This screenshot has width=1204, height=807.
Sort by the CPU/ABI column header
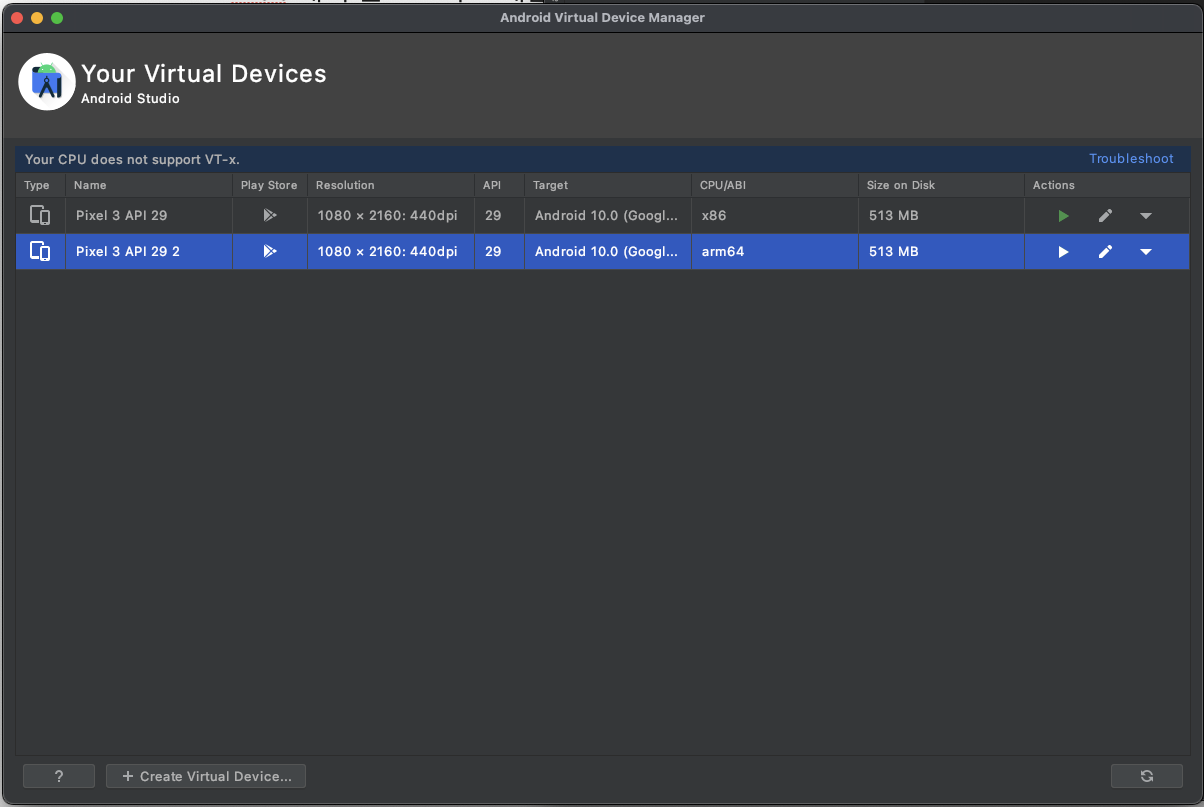point(775,185)
